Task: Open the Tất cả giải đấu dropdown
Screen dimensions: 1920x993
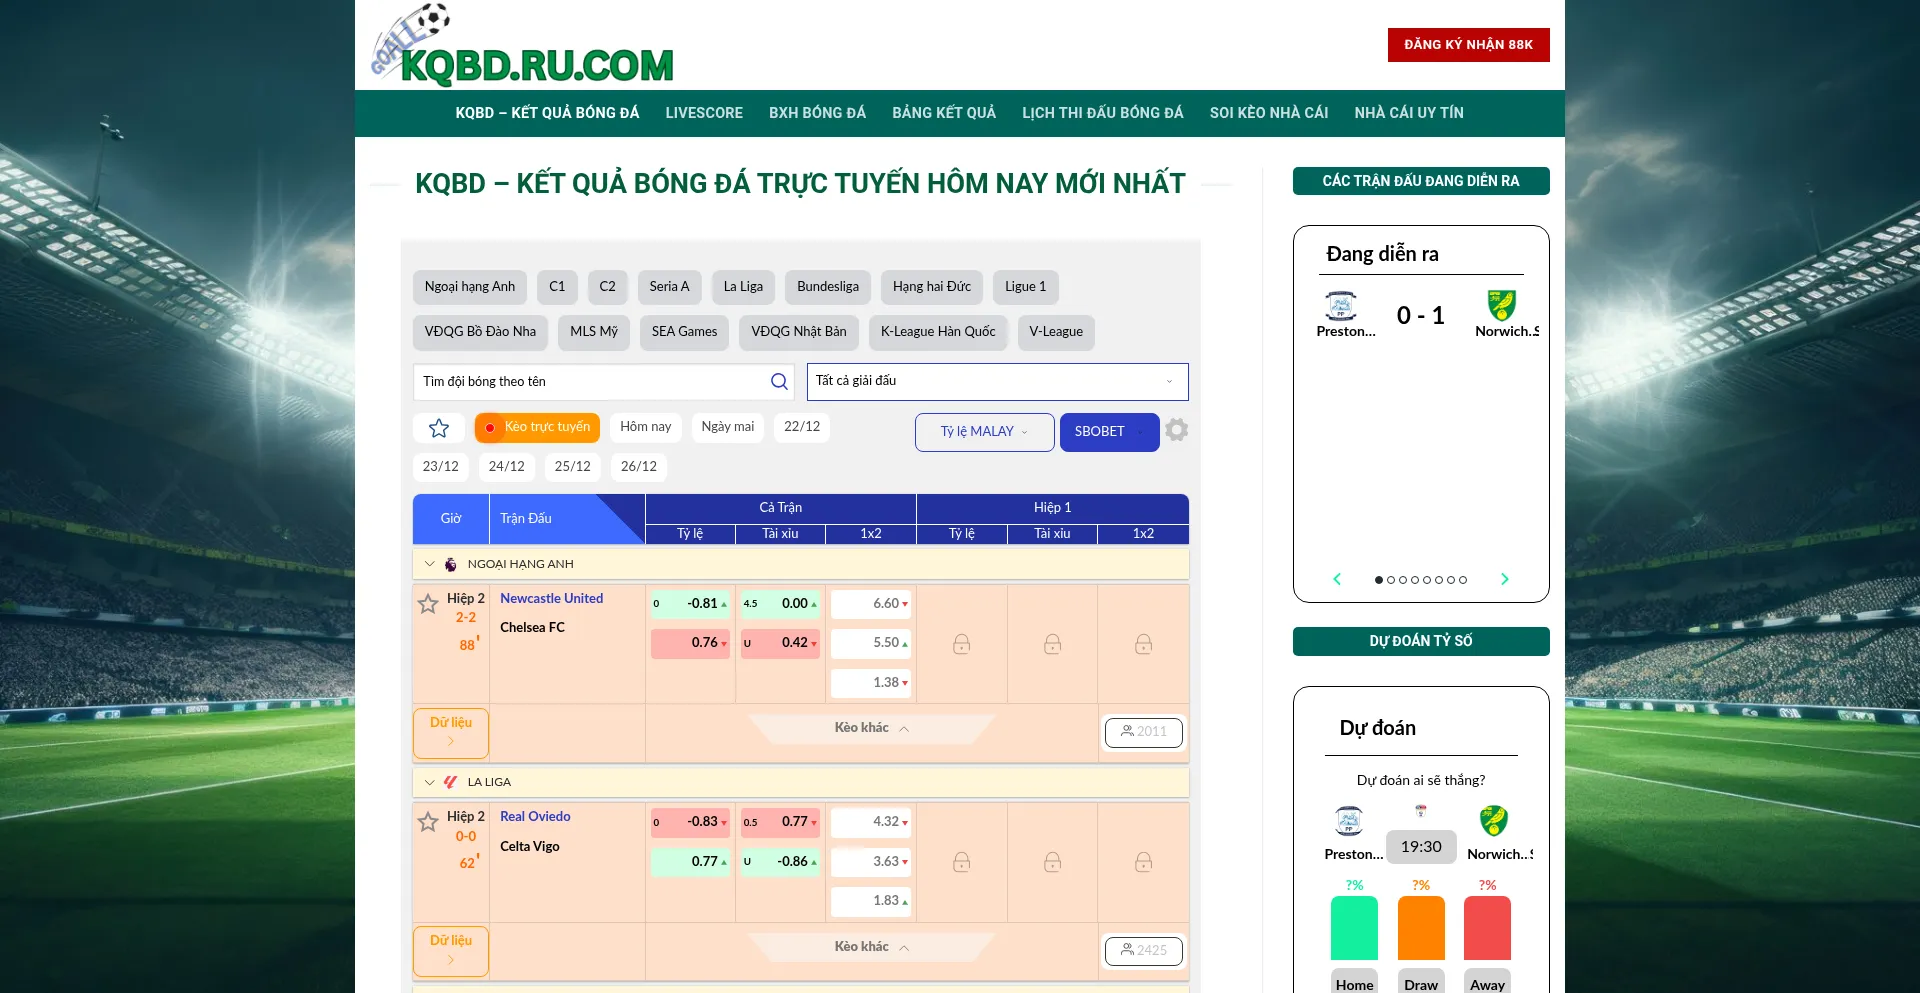Action: (x=997, y=382)
